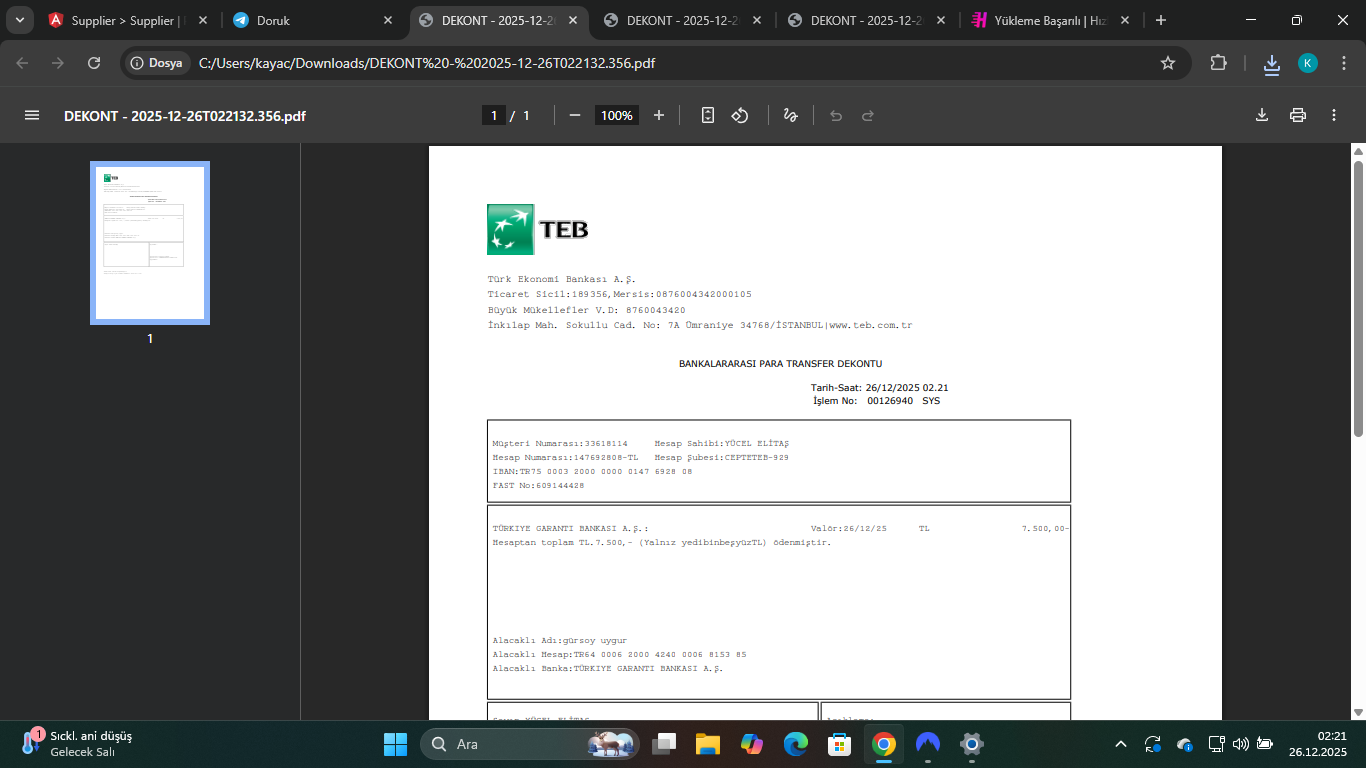Click heading BANKALARARASI PARA TRANSFER DEKONTU

point(780,364)
